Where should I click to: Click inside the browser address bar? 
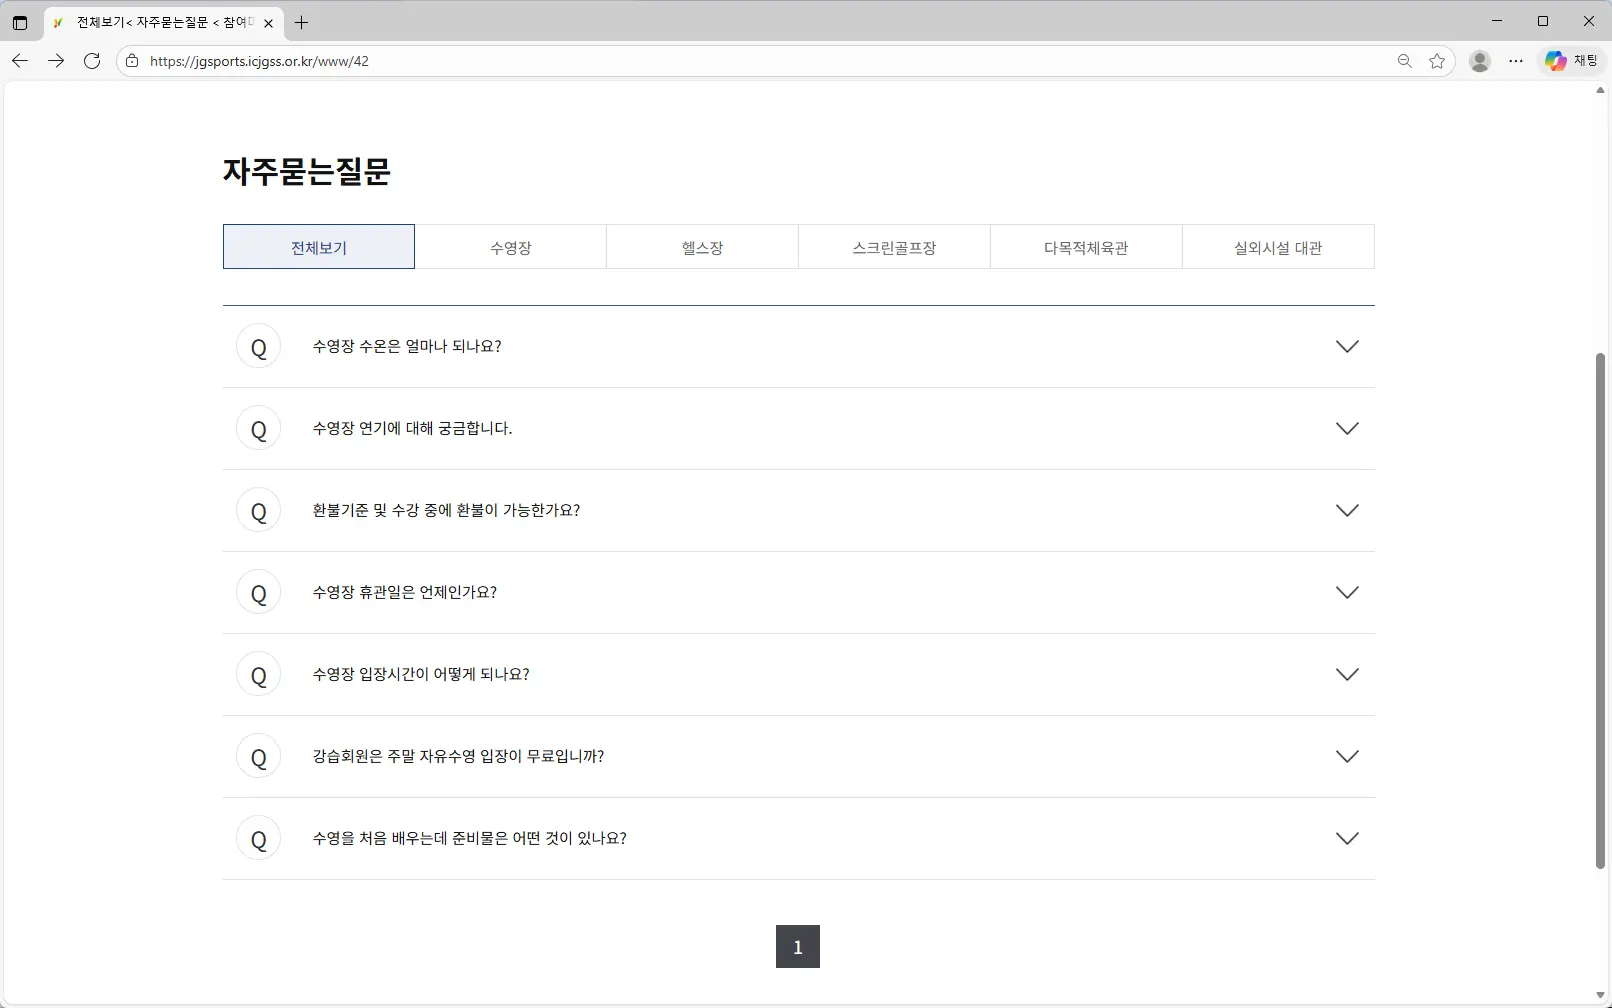pyautogui.click(x=700, y=61)
